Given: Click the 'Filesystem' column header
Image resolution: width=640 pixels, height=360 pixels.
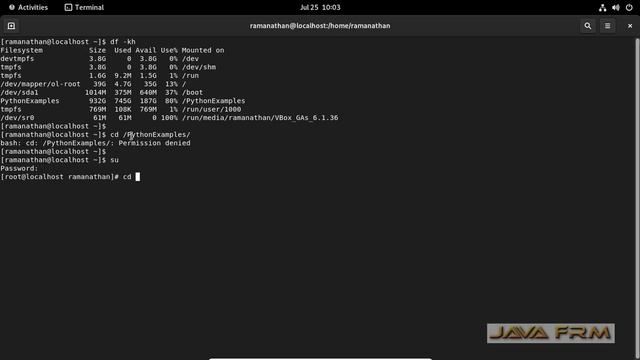Looking at the screenshot, I should tap(22, 50).
